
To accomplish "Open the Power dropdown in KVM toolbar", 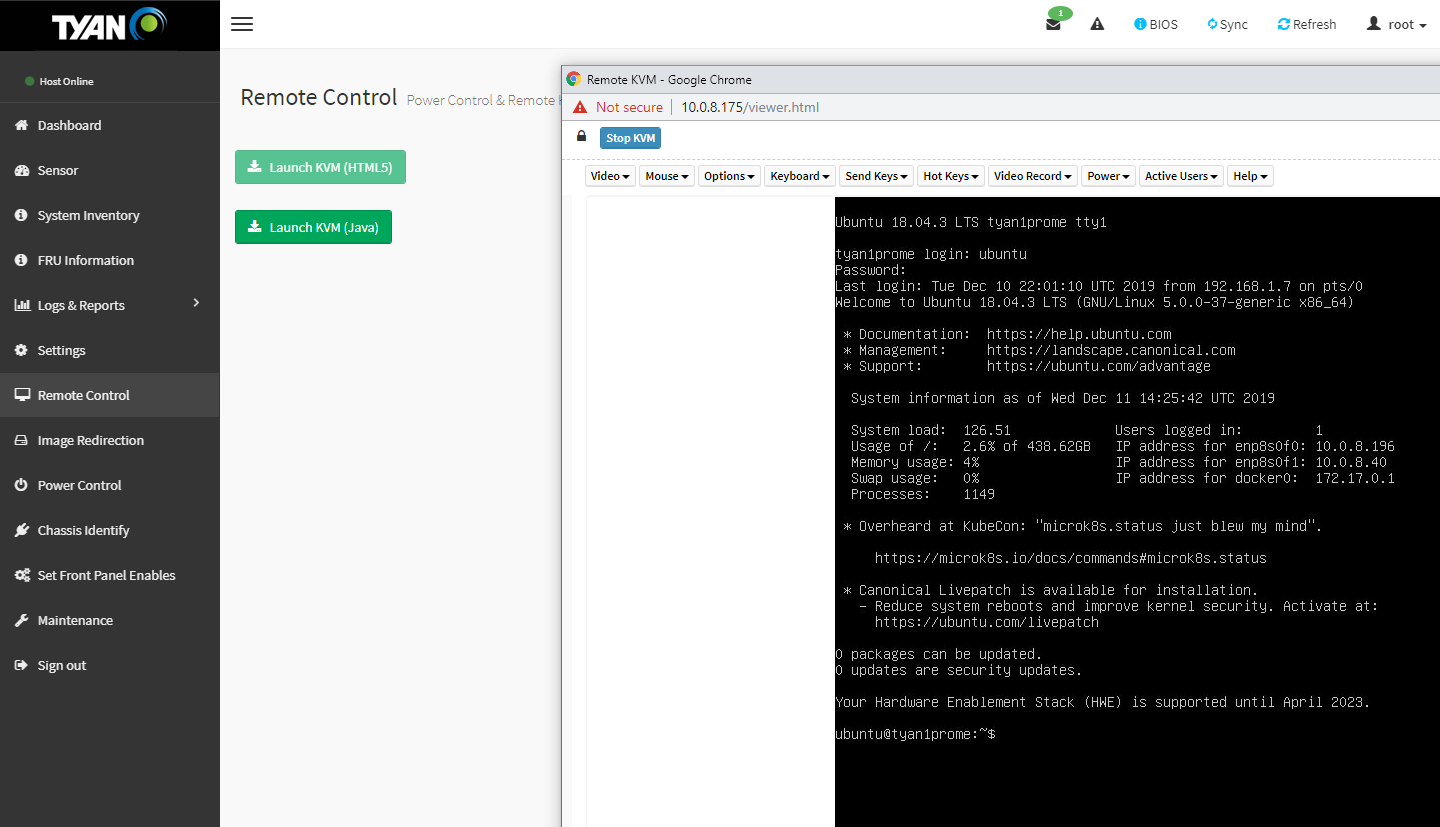I will [1109, 176].
